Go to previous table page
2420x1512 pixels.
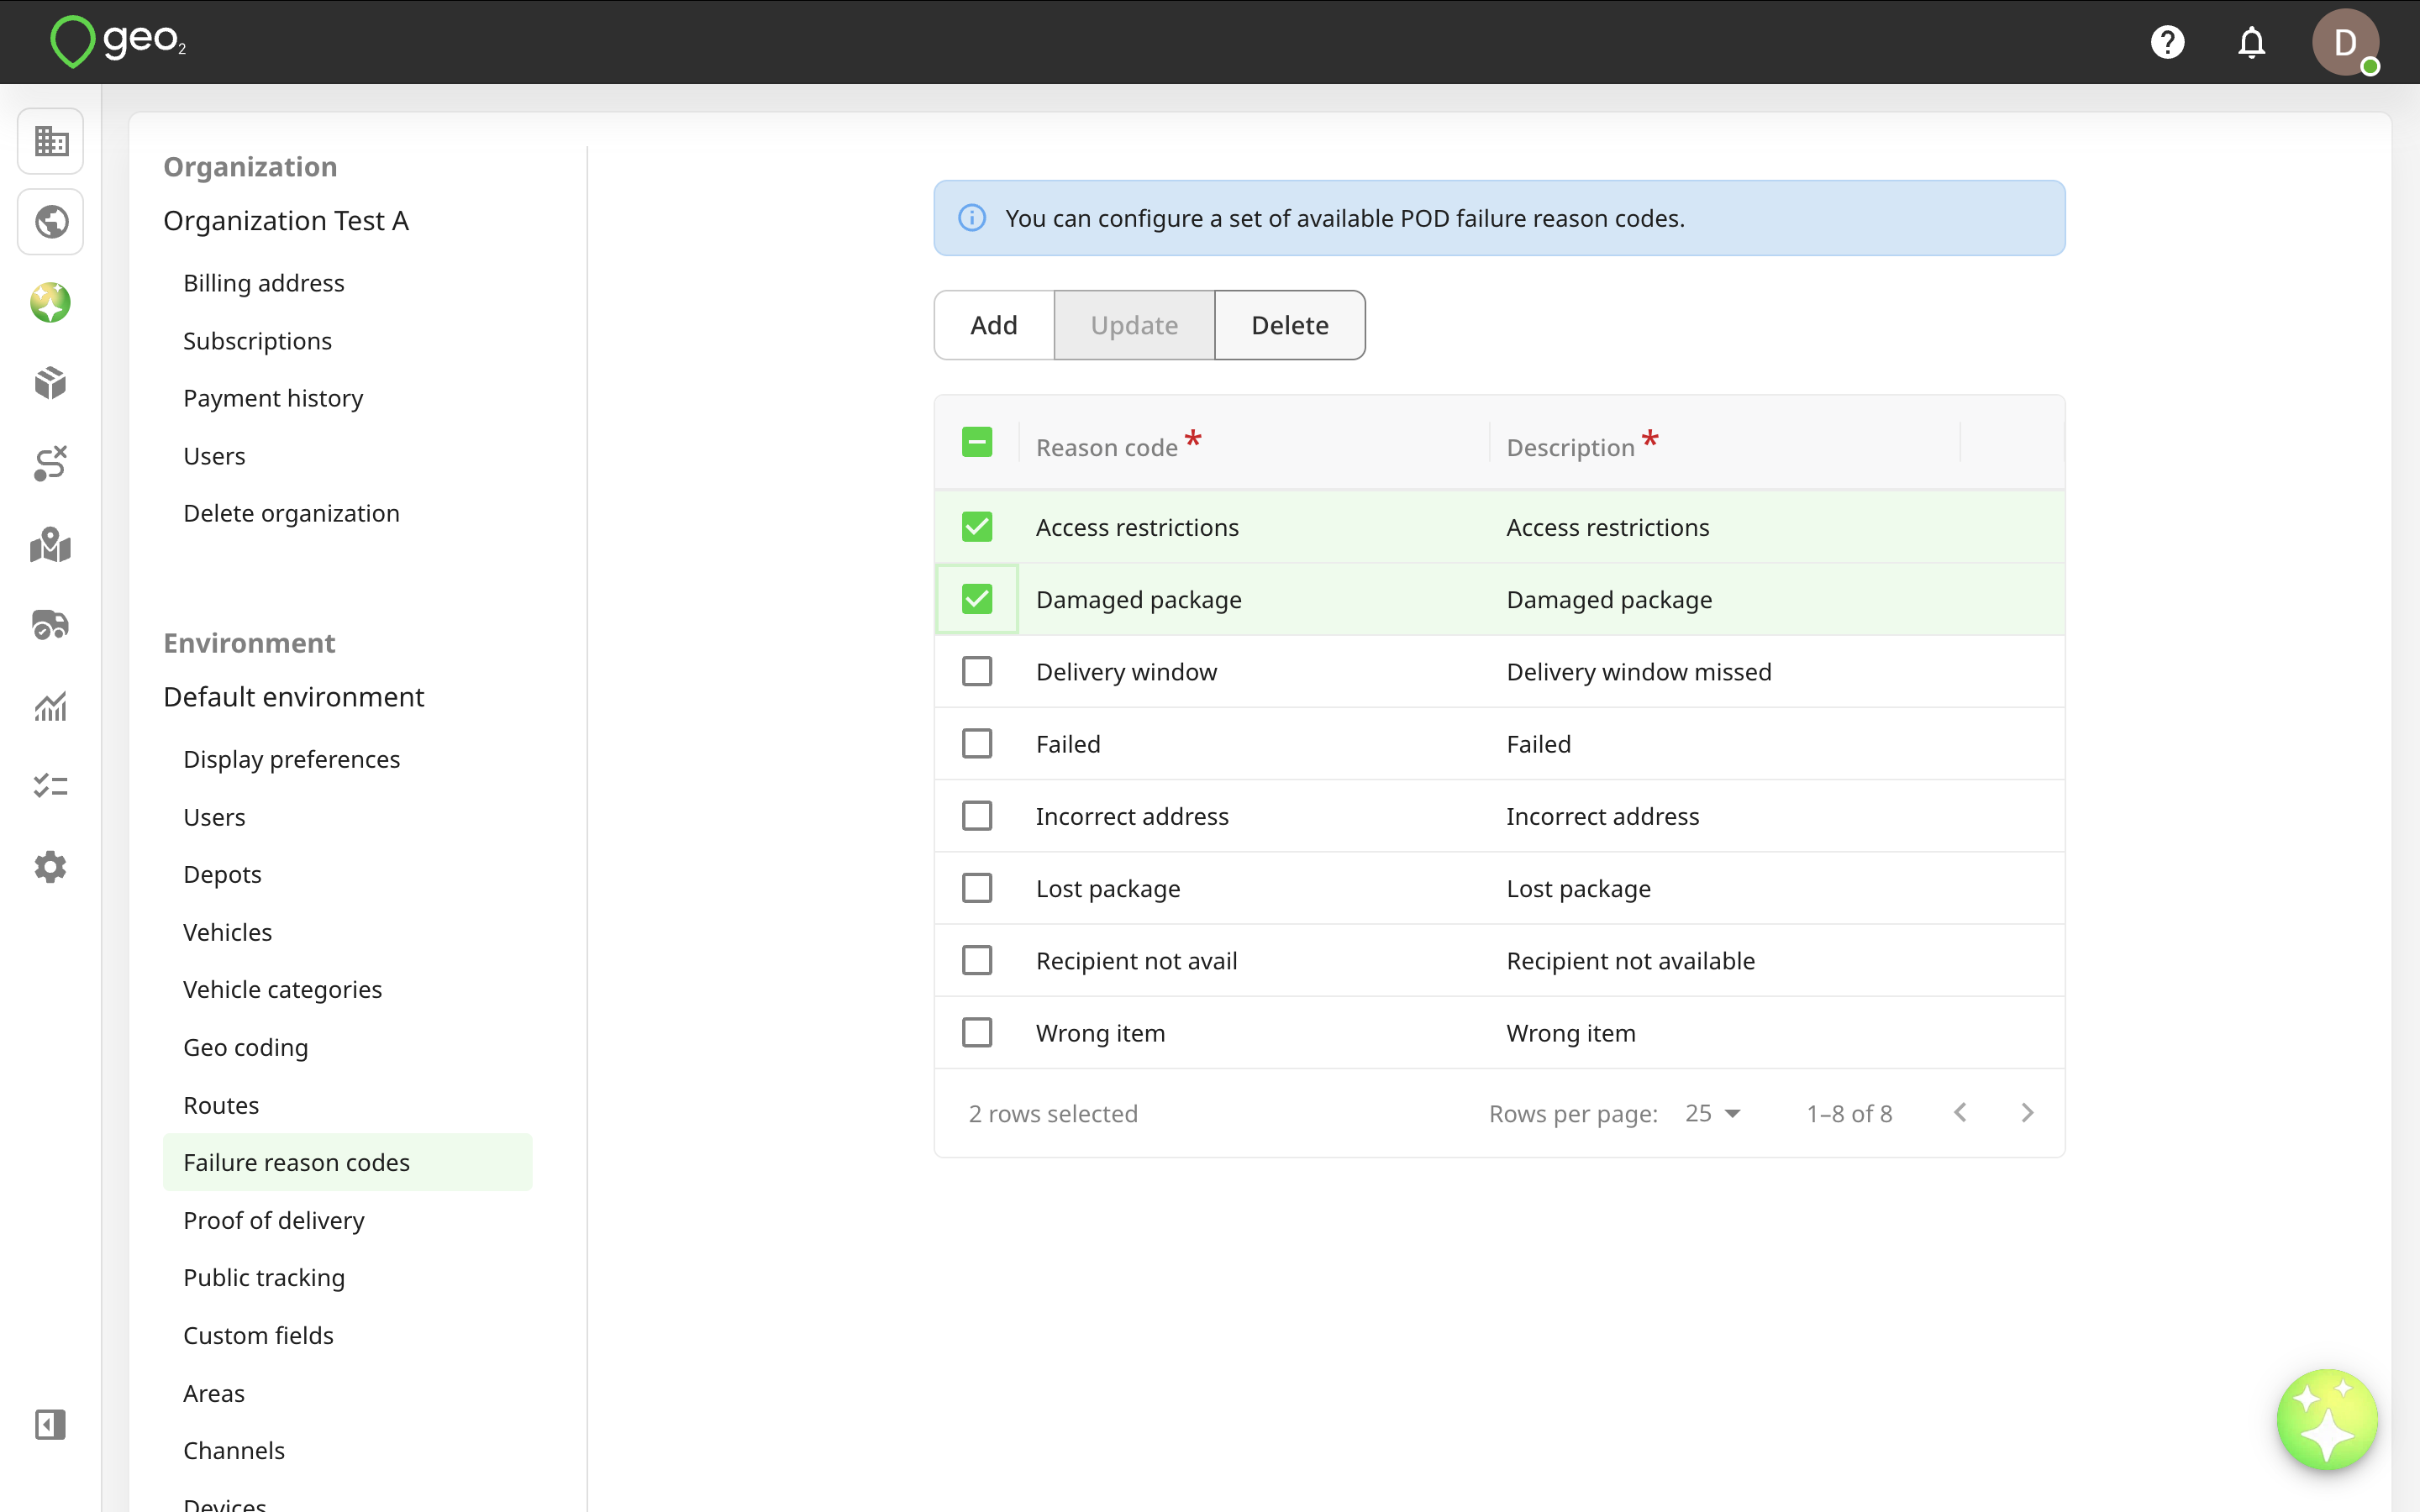coord(1960,1113)
